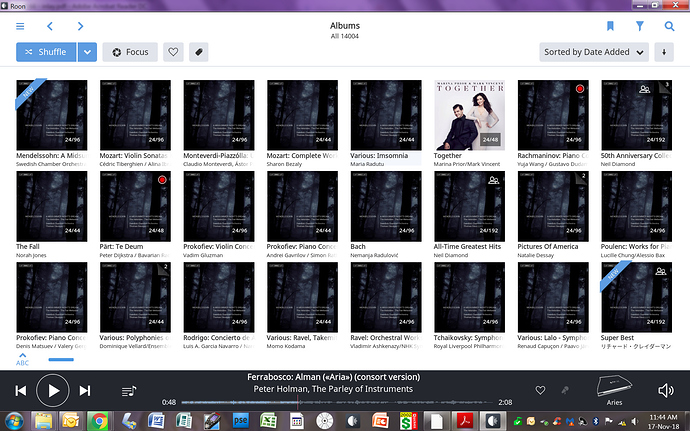Open Adobe Acrobat Reader from taskbar
Screen dimensions: 690x431
pos(465,421)
